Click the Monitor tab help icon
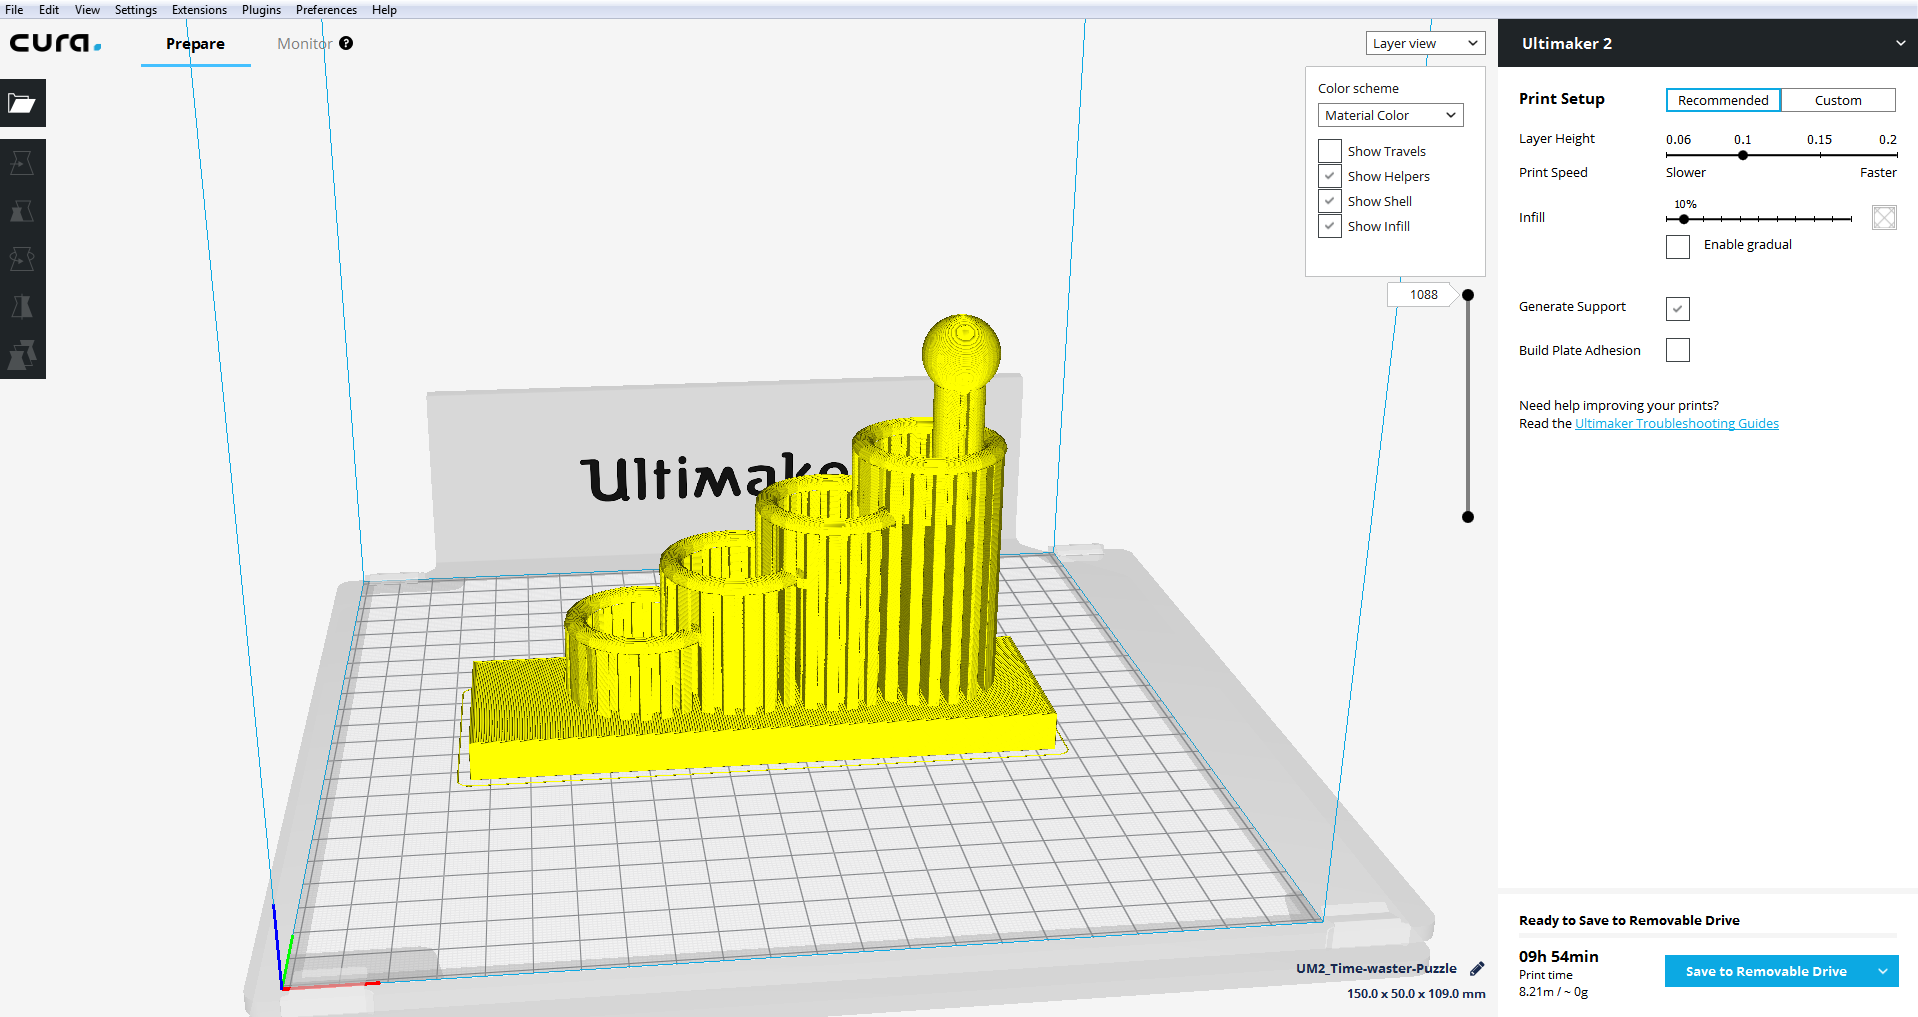 (x=346, y=43)
